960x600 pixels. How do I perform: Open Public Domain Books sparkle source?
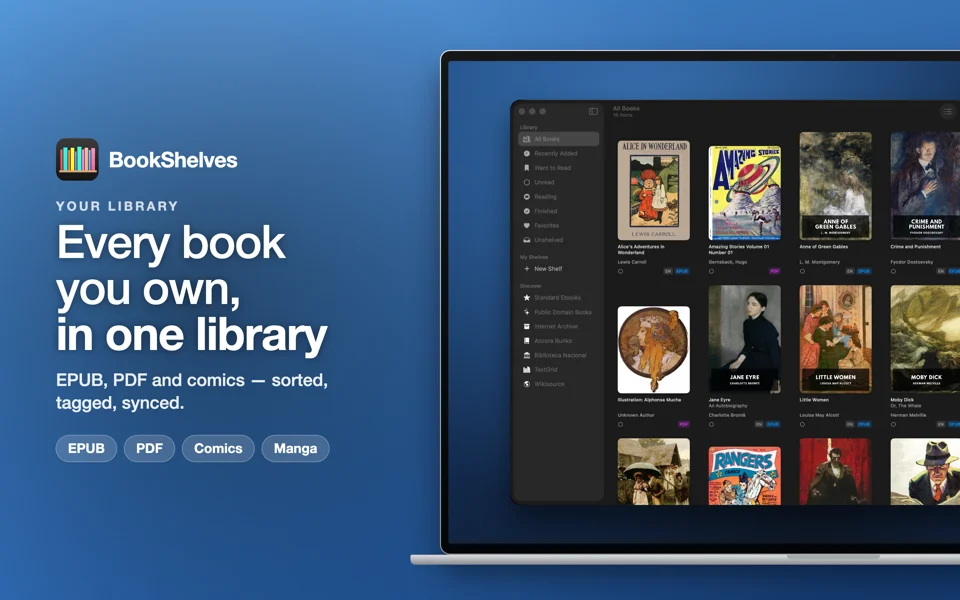click(x=558, y=312)
